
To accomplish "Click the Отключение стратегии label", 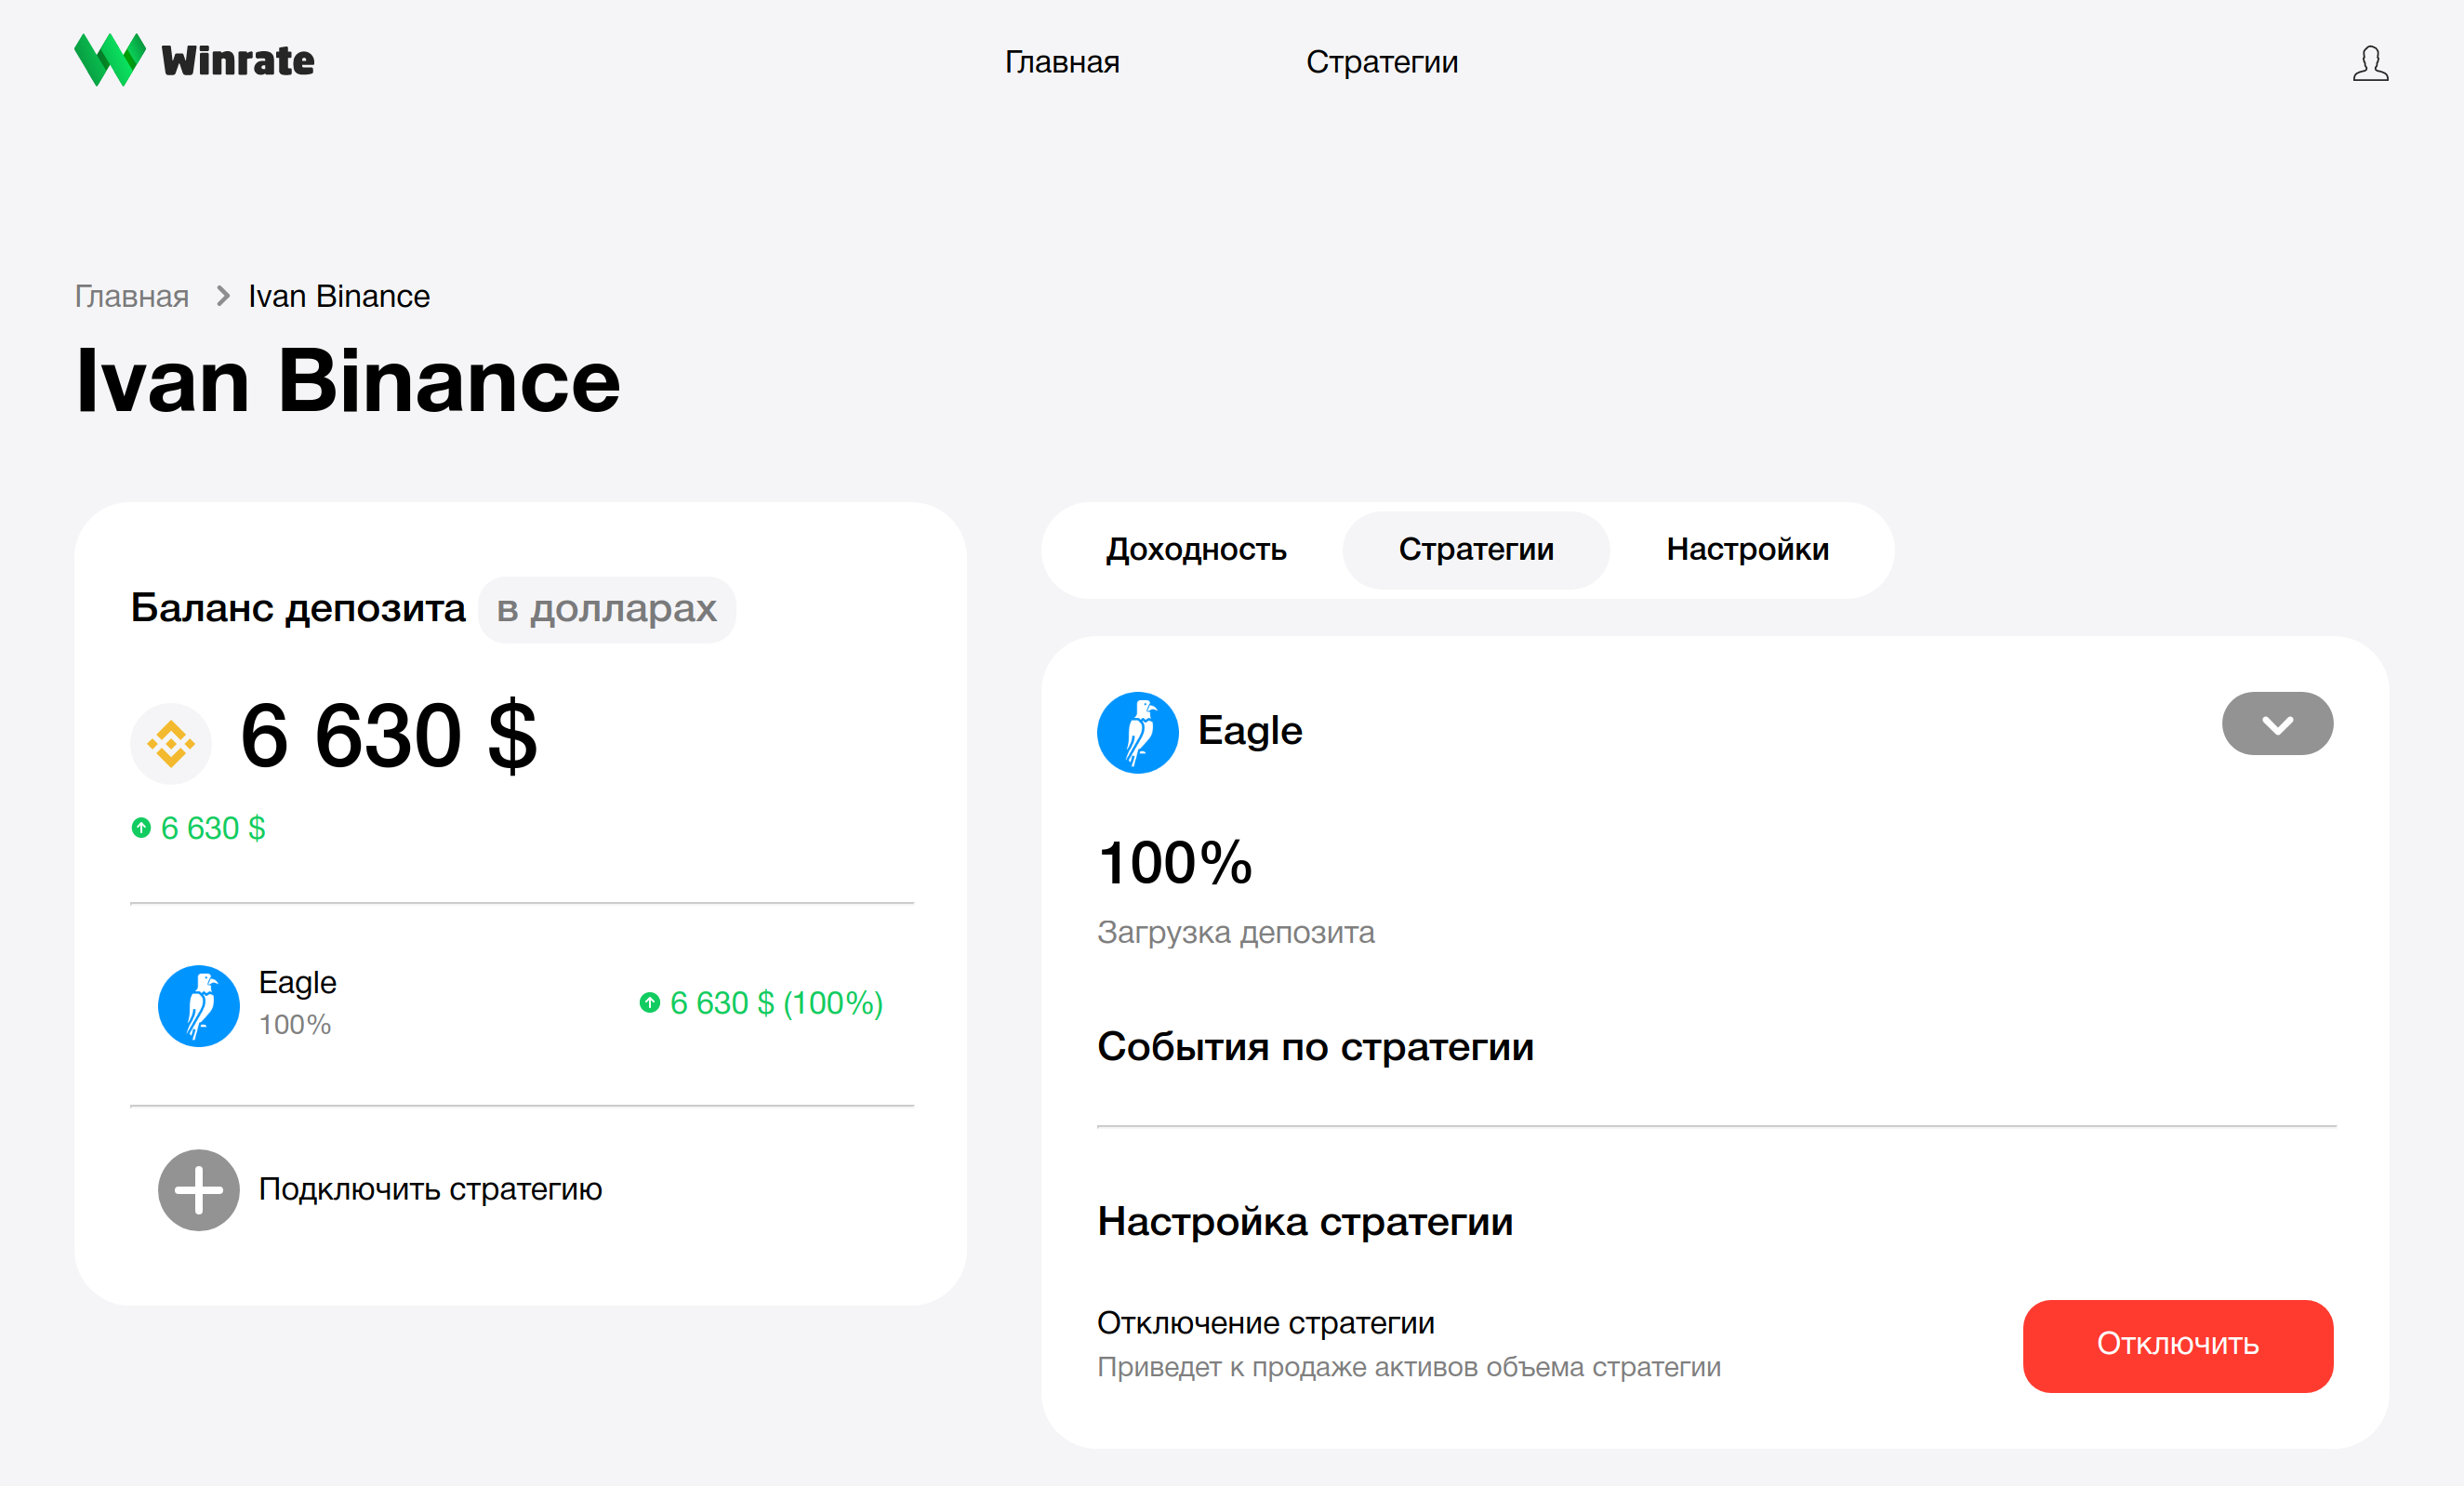I will click(x=1266, y=1323).
